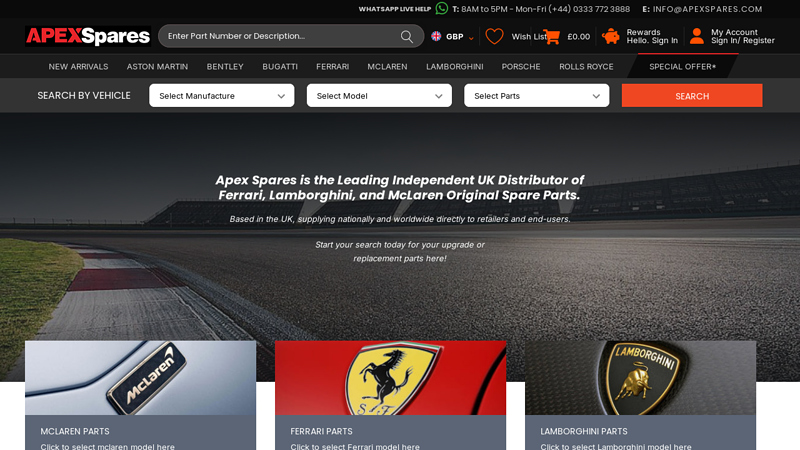The height and width of the screenshot is (450, 800).
Task: Click 'Based in the UK' subtitle text
Action: 399,219
